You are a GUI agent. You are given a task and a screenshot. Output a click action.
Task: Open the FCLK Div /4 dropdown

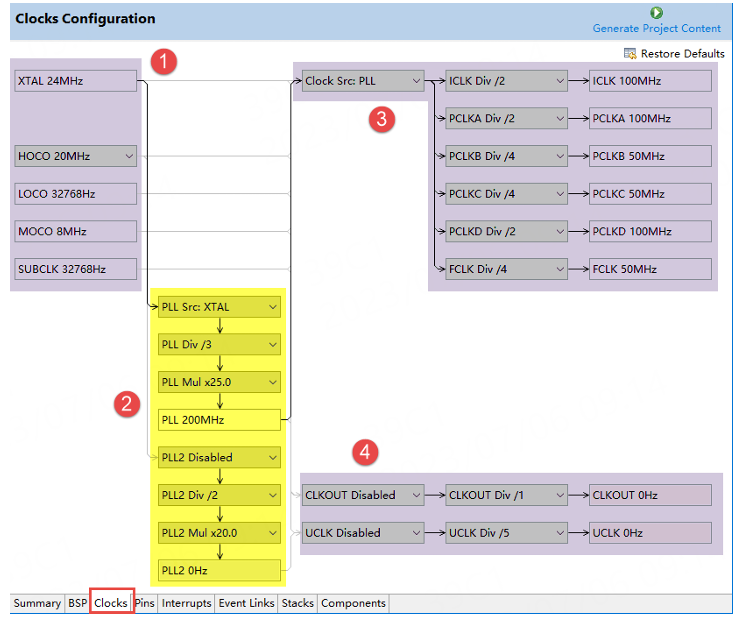coord(506,269)
